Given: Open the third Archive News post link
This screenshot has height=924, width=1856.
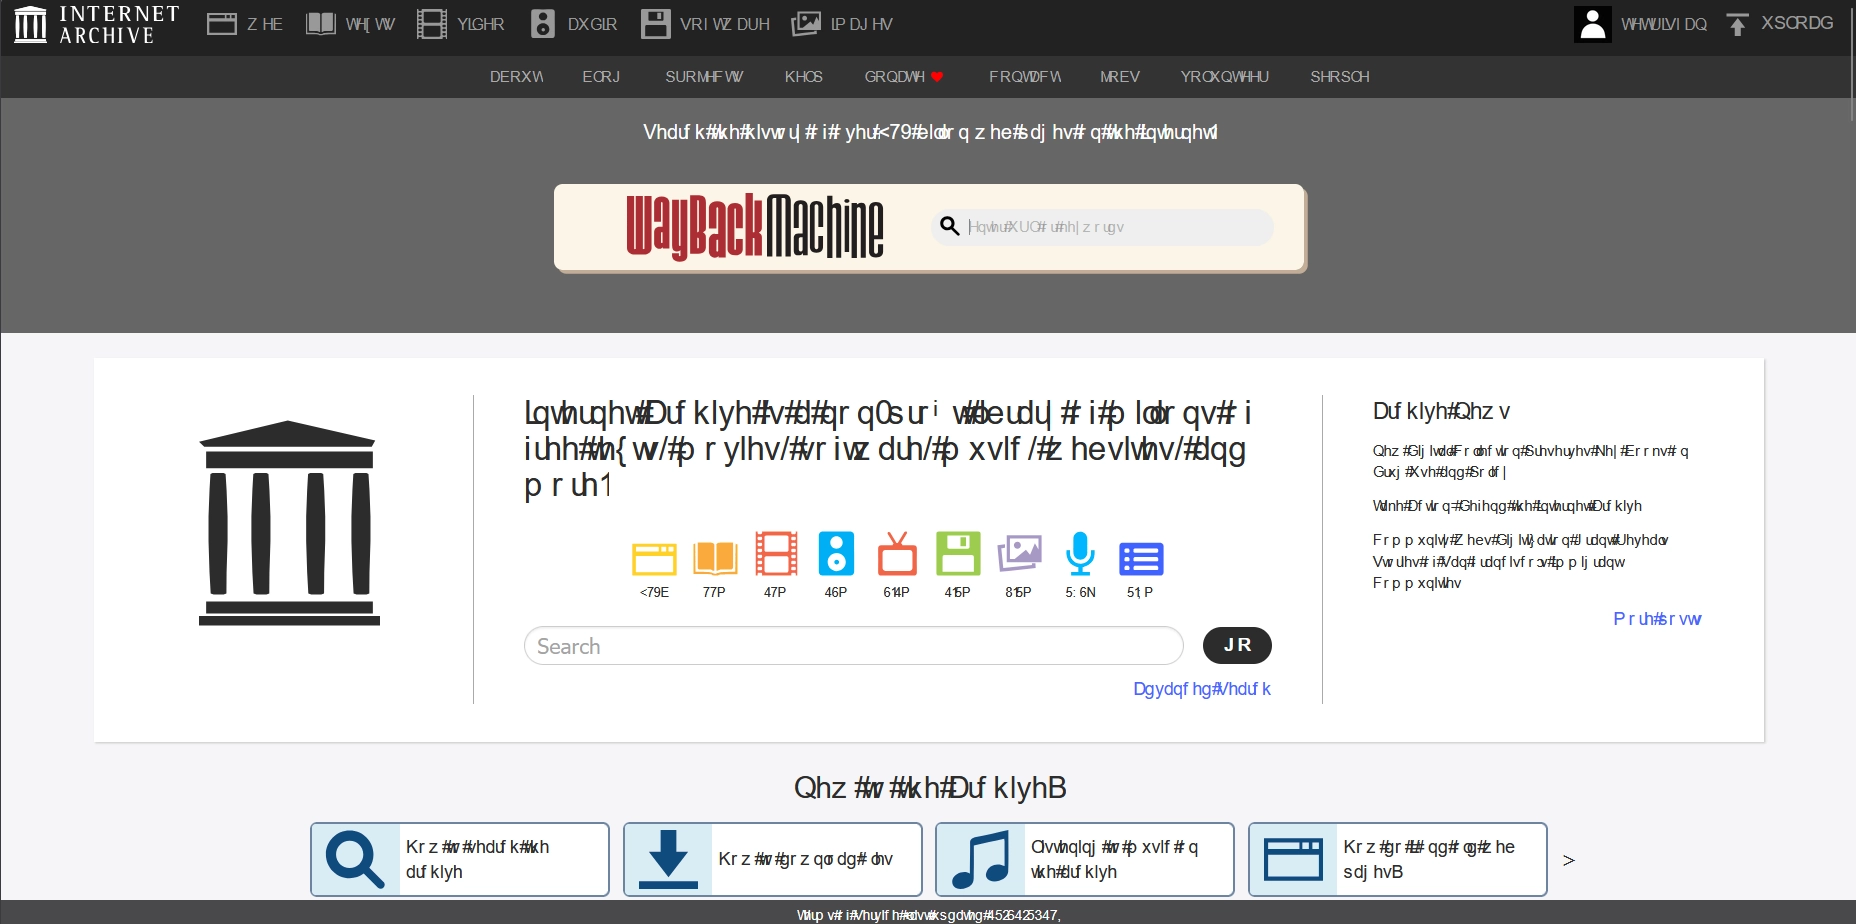Looking at the screenshot, I should click(x=1521, y=561).
